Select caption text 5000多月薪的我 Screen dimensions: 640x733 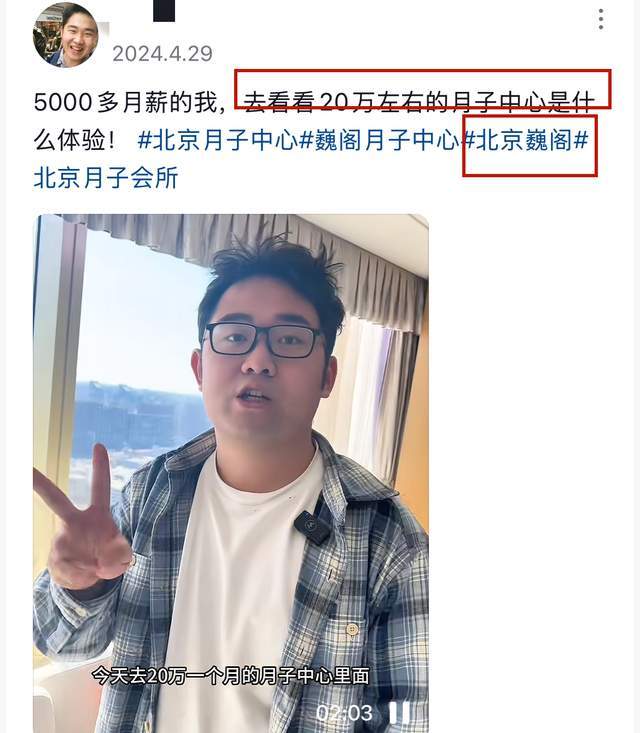click(127, 102)
